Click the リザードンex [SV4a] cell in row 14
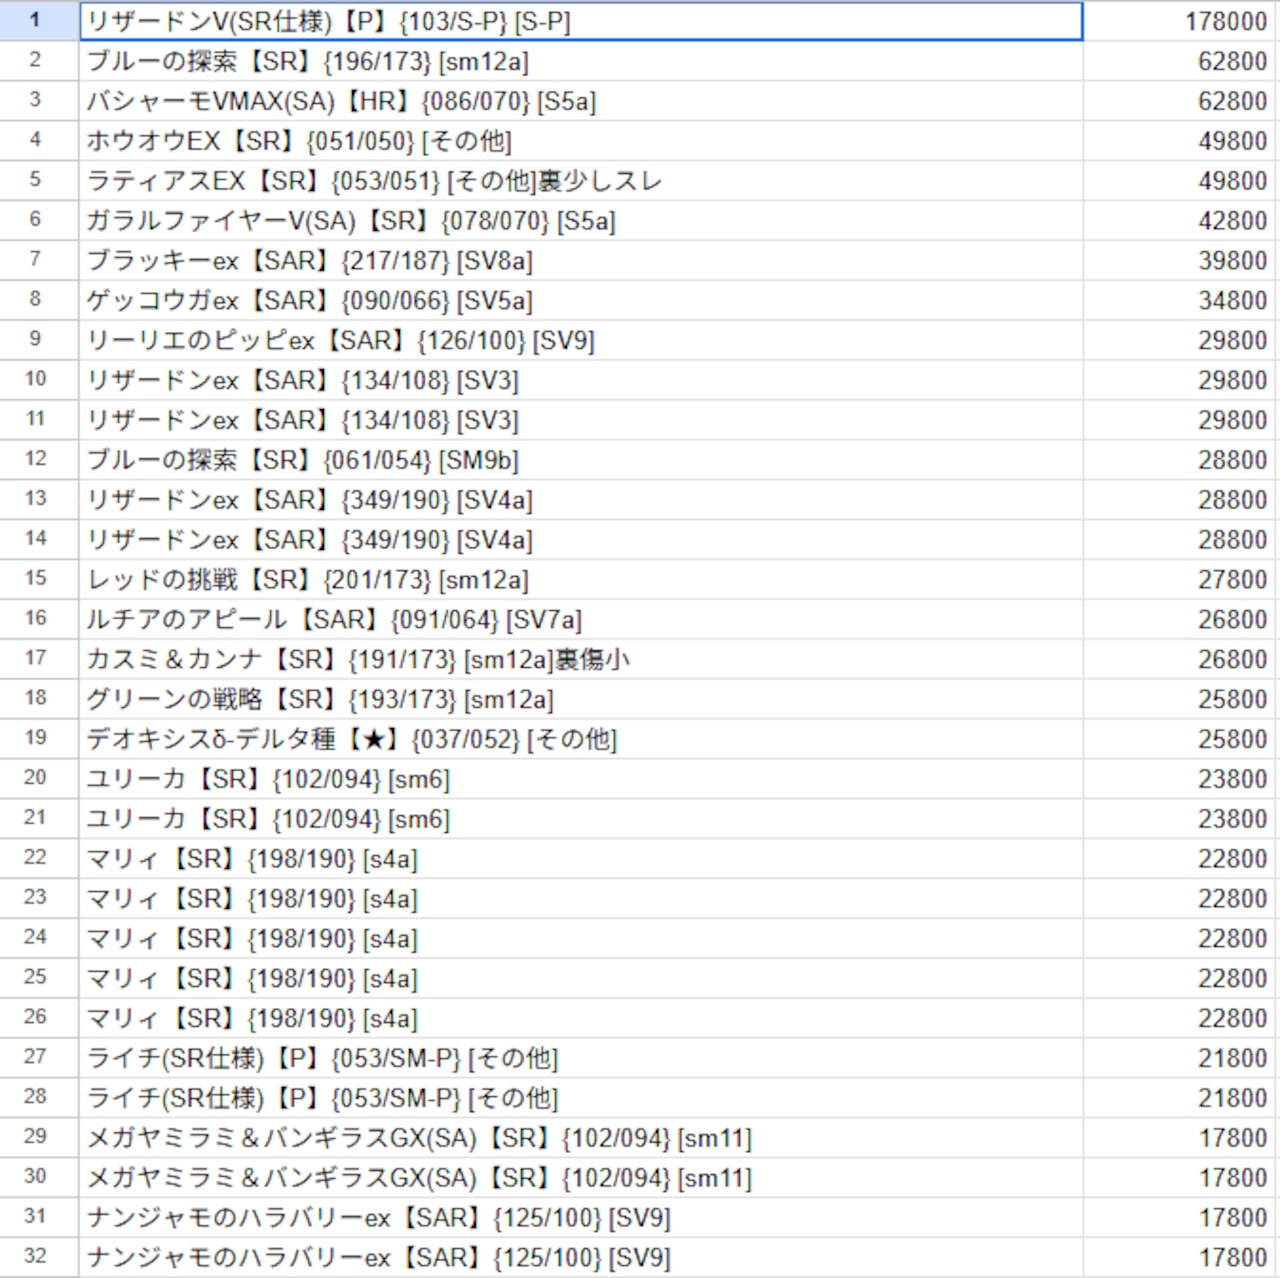 pyautogui.click(x=581, y=540)
